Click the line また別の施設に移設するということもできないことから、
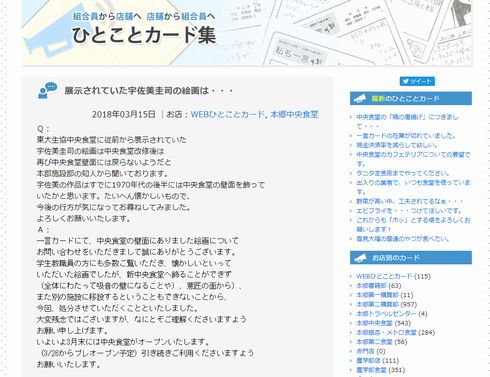490x377 pixels. 132,296
